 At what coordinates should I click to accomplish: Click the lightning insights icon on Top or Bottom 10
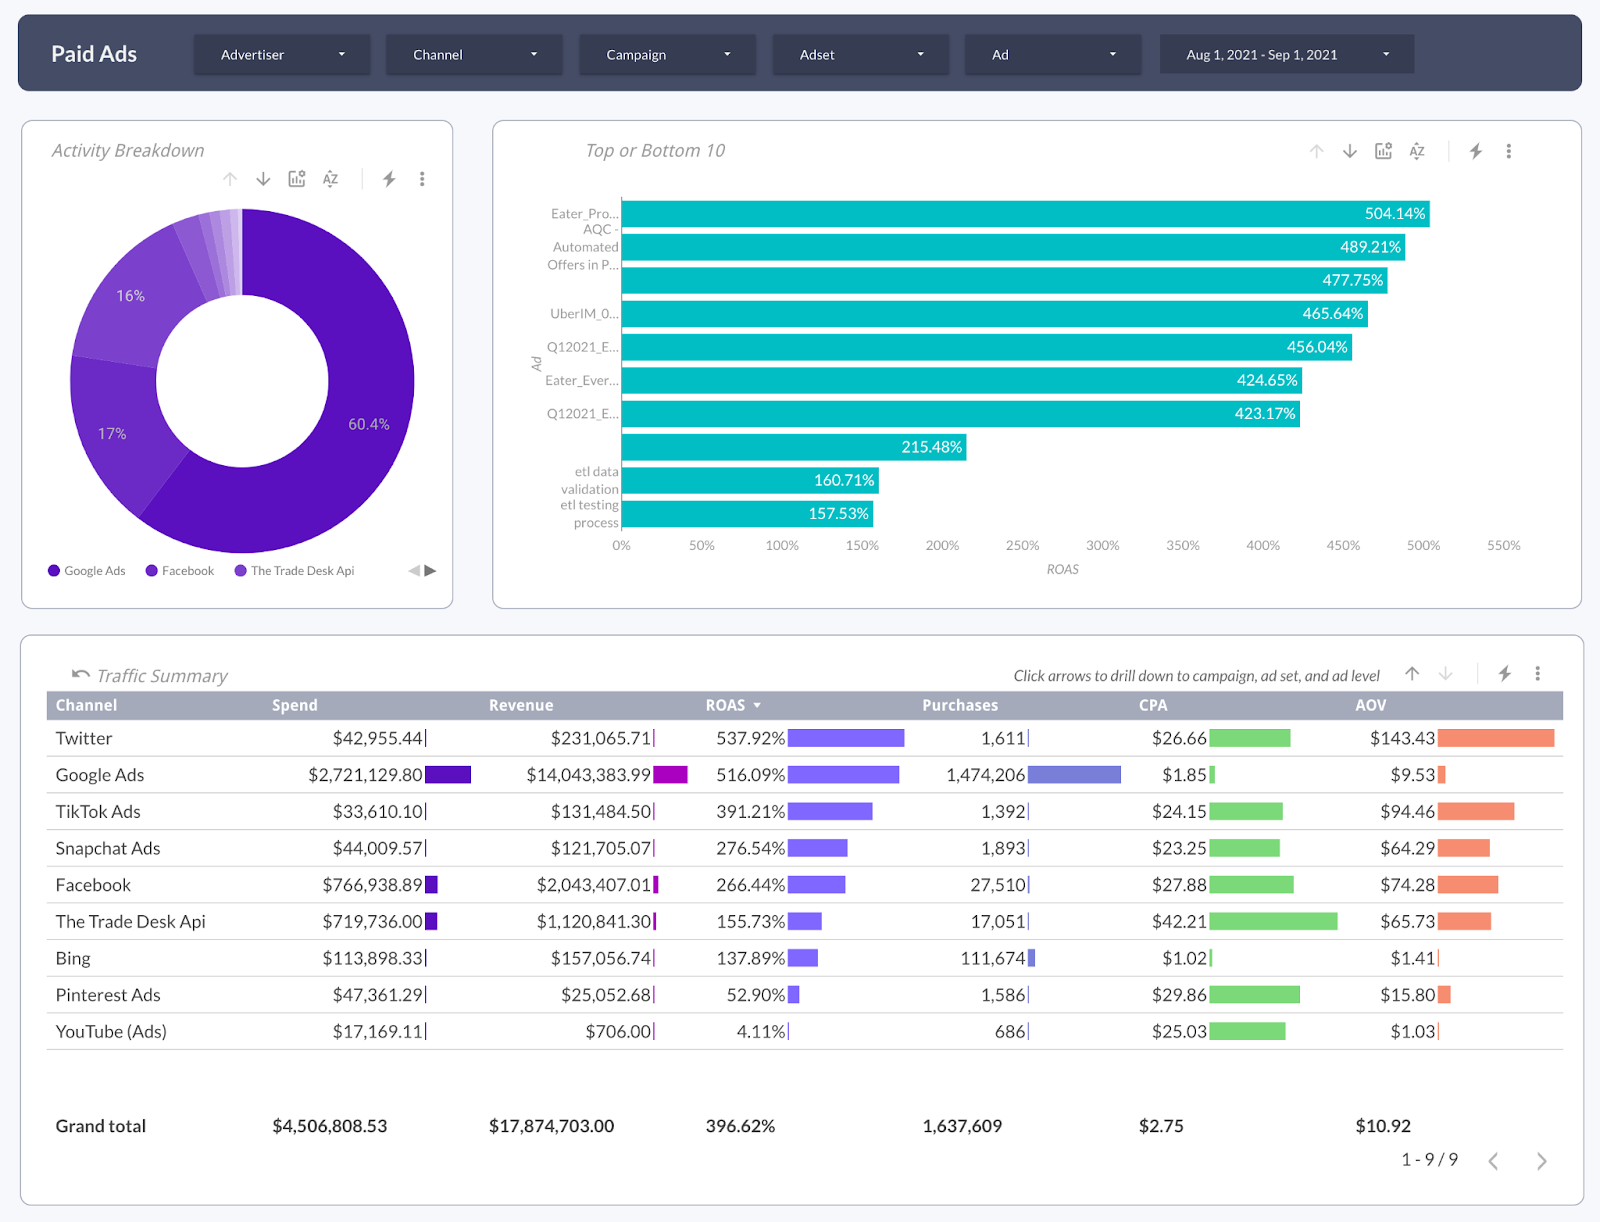pyautogui.click(x=1476, y=151)
